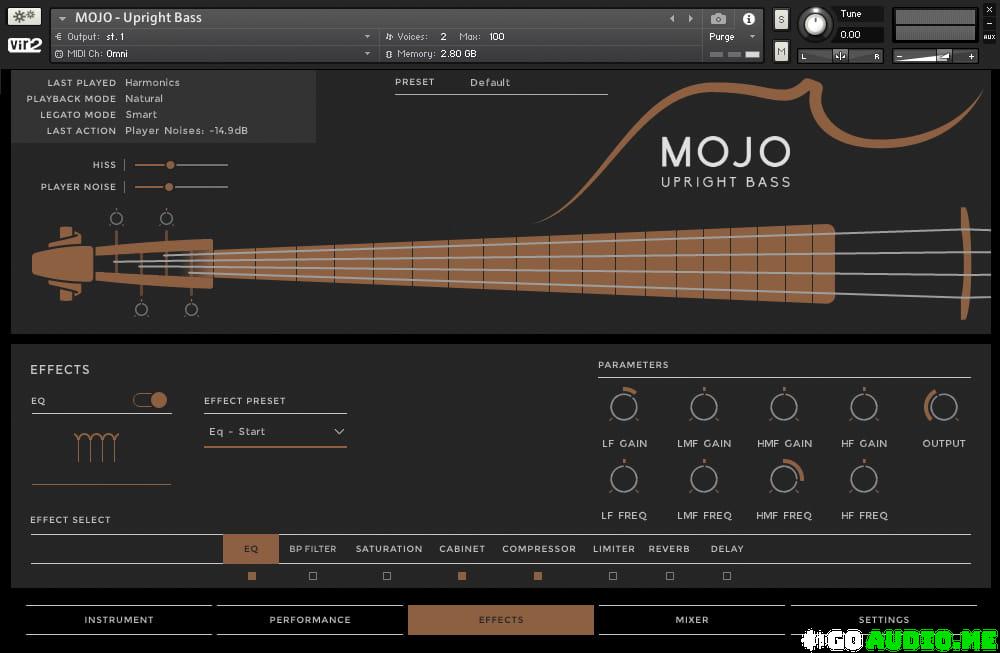This screenshot has width=1000, height=653.
Task: Click the HMF GAIN knob
Action: tap(784, 406)
